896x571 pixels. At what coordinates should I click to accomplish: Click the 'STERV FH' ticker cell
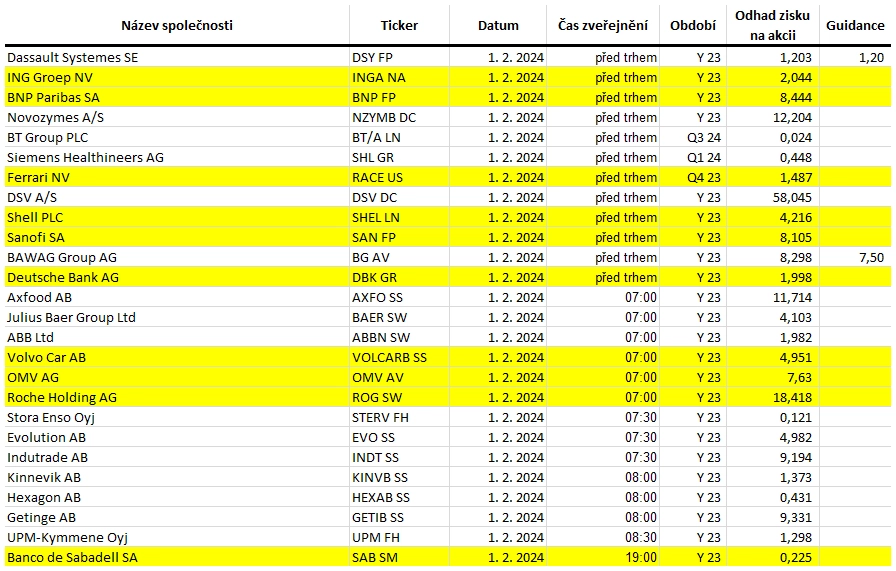[x=399, y=417]
